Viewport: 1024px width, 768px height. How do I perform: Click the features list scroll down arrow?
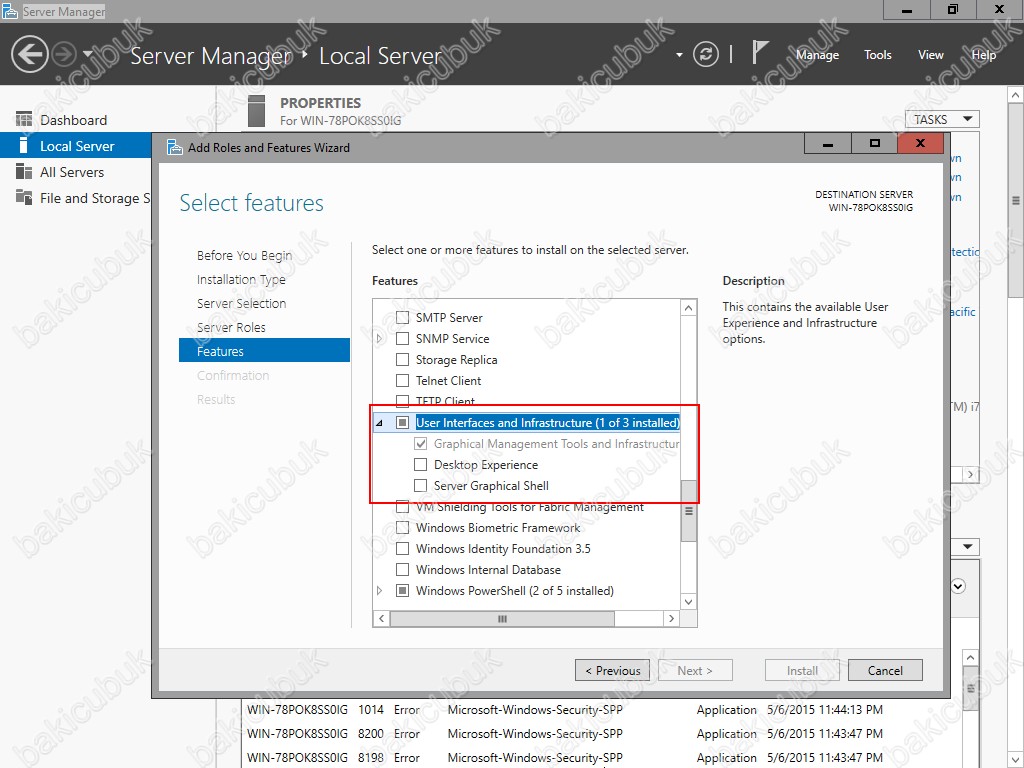point(688,601)
